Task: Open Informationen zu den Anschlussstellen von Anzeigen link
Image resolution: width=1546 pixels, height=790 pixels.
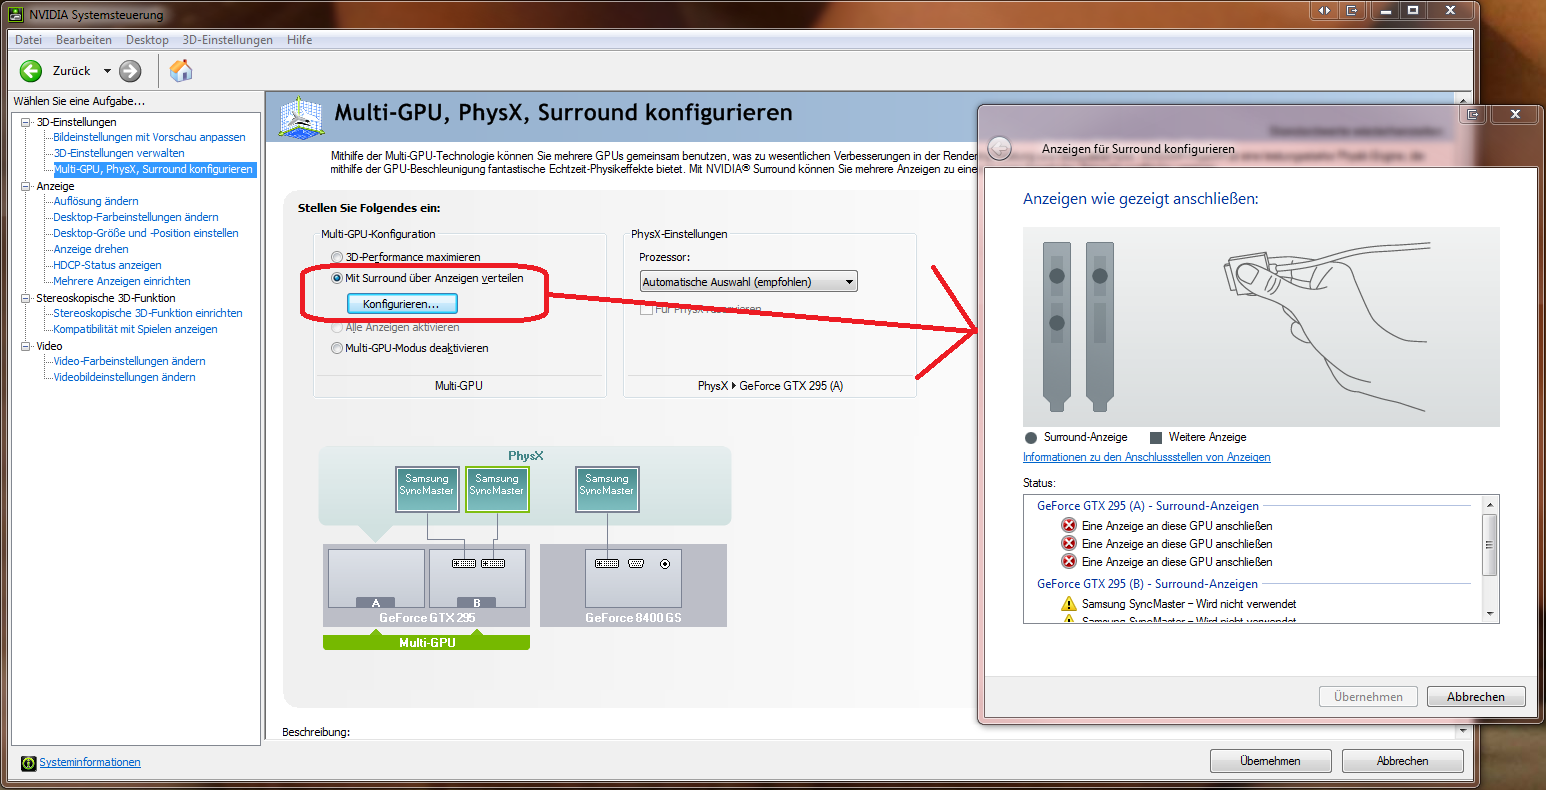Action: coord(1146,457)
